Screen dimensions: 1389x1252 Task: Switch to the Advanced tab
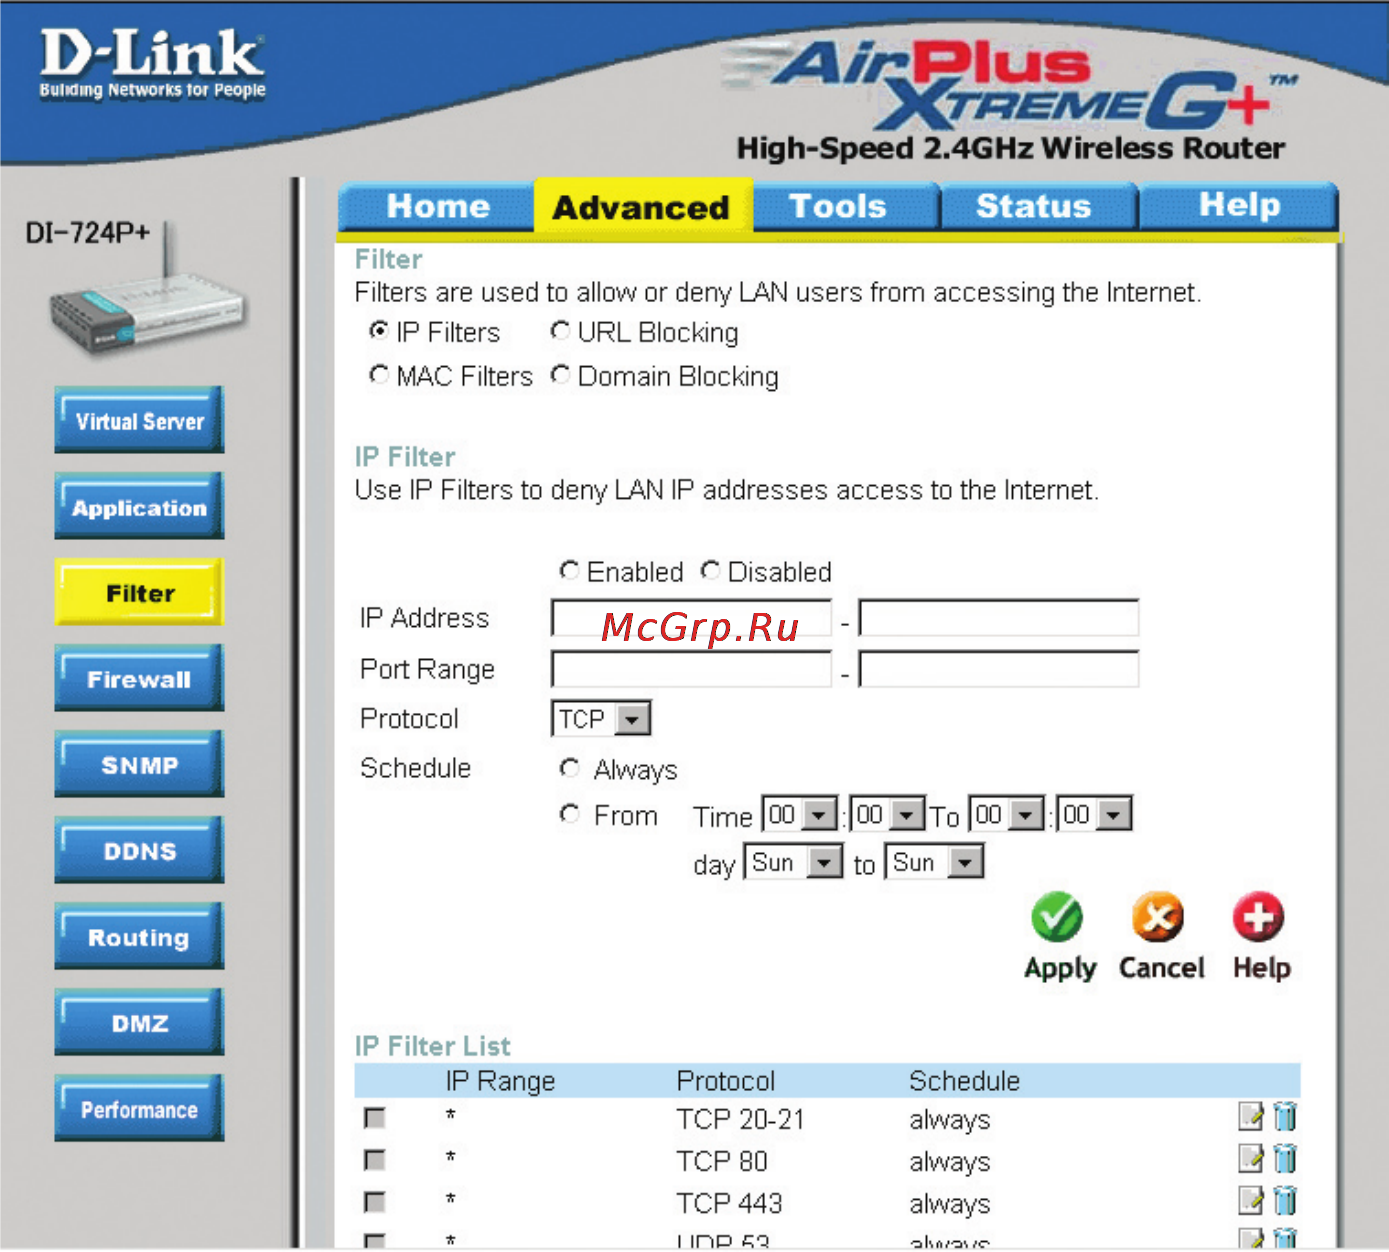641,207
